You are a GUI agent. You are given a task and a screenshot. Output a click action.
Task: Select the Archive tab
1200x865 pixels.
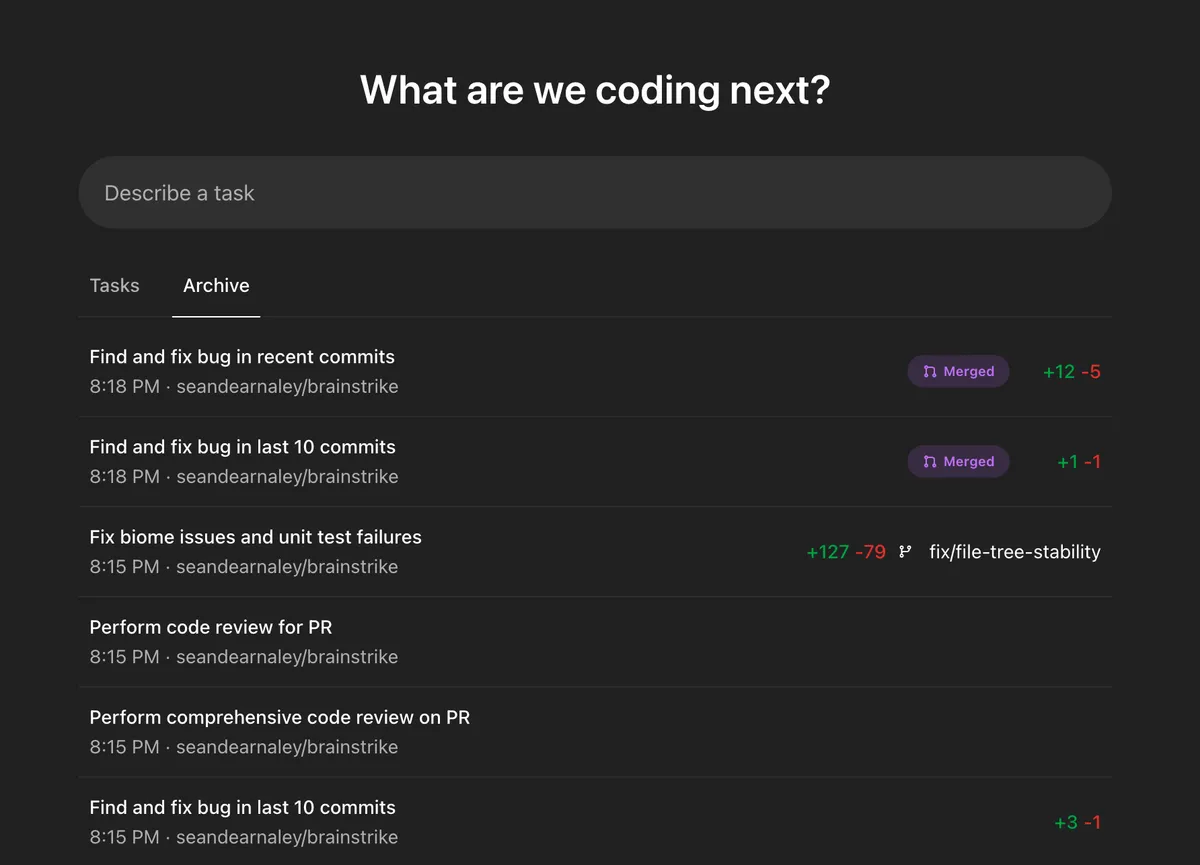click(x=216, y=286)
